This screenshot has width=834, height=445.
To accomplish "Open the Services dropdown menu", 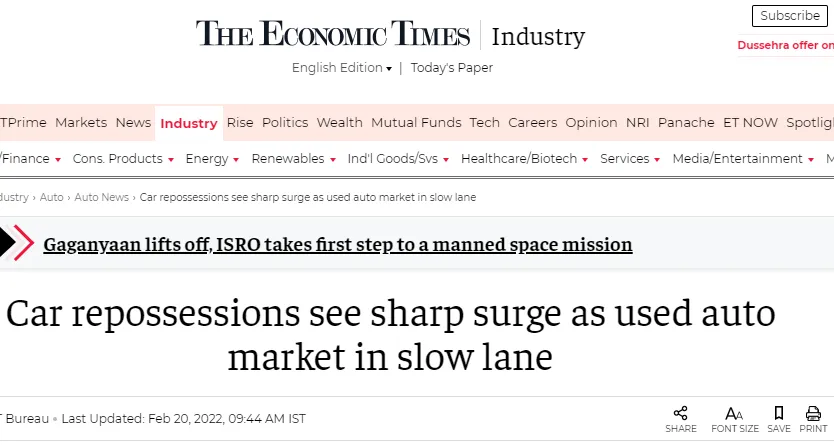I will click(630, 159).
